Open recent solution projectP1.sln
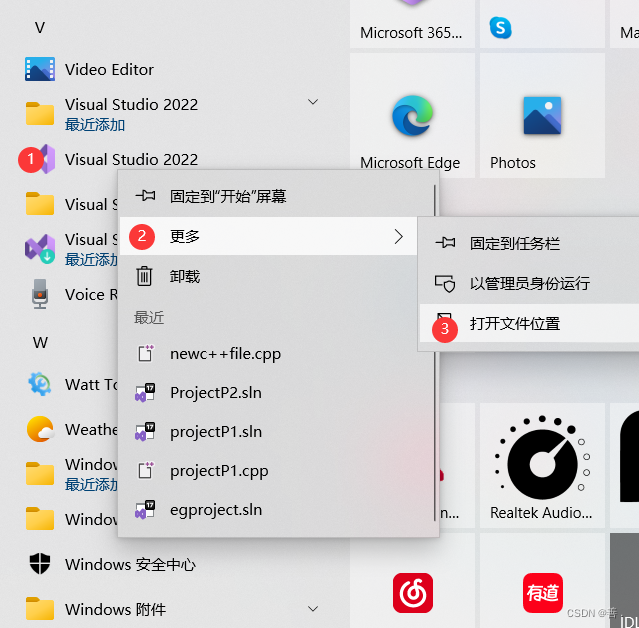This screenshot has width=639, height=628. pos(278,432)
